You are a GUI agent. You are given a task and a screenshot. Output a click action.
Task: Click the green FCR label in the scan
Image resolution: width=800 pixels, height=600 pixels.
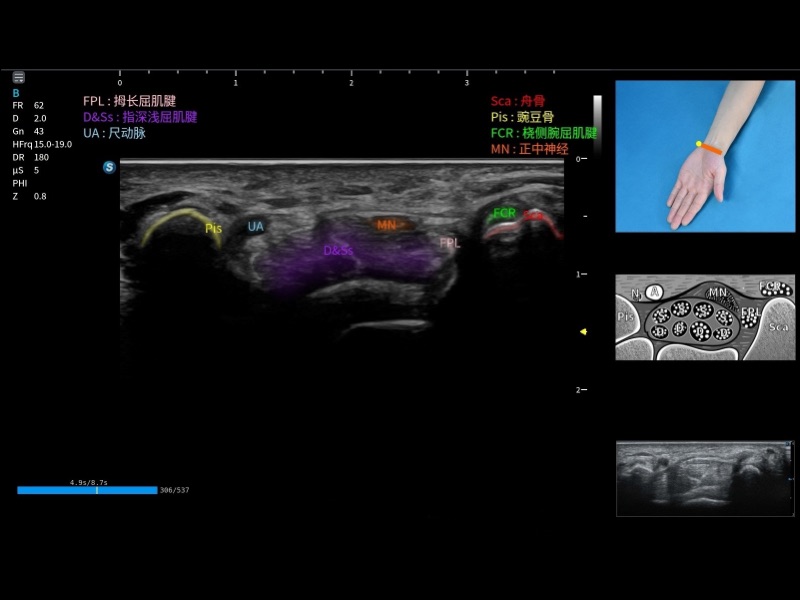(504, 213)
